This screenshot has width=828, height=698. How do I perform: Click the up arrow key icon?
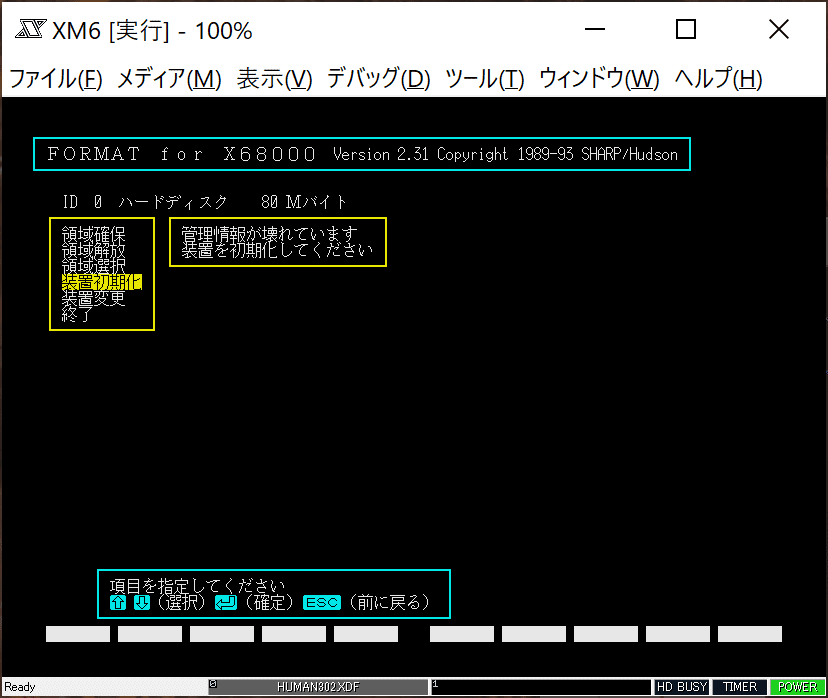tap(118, 602)
